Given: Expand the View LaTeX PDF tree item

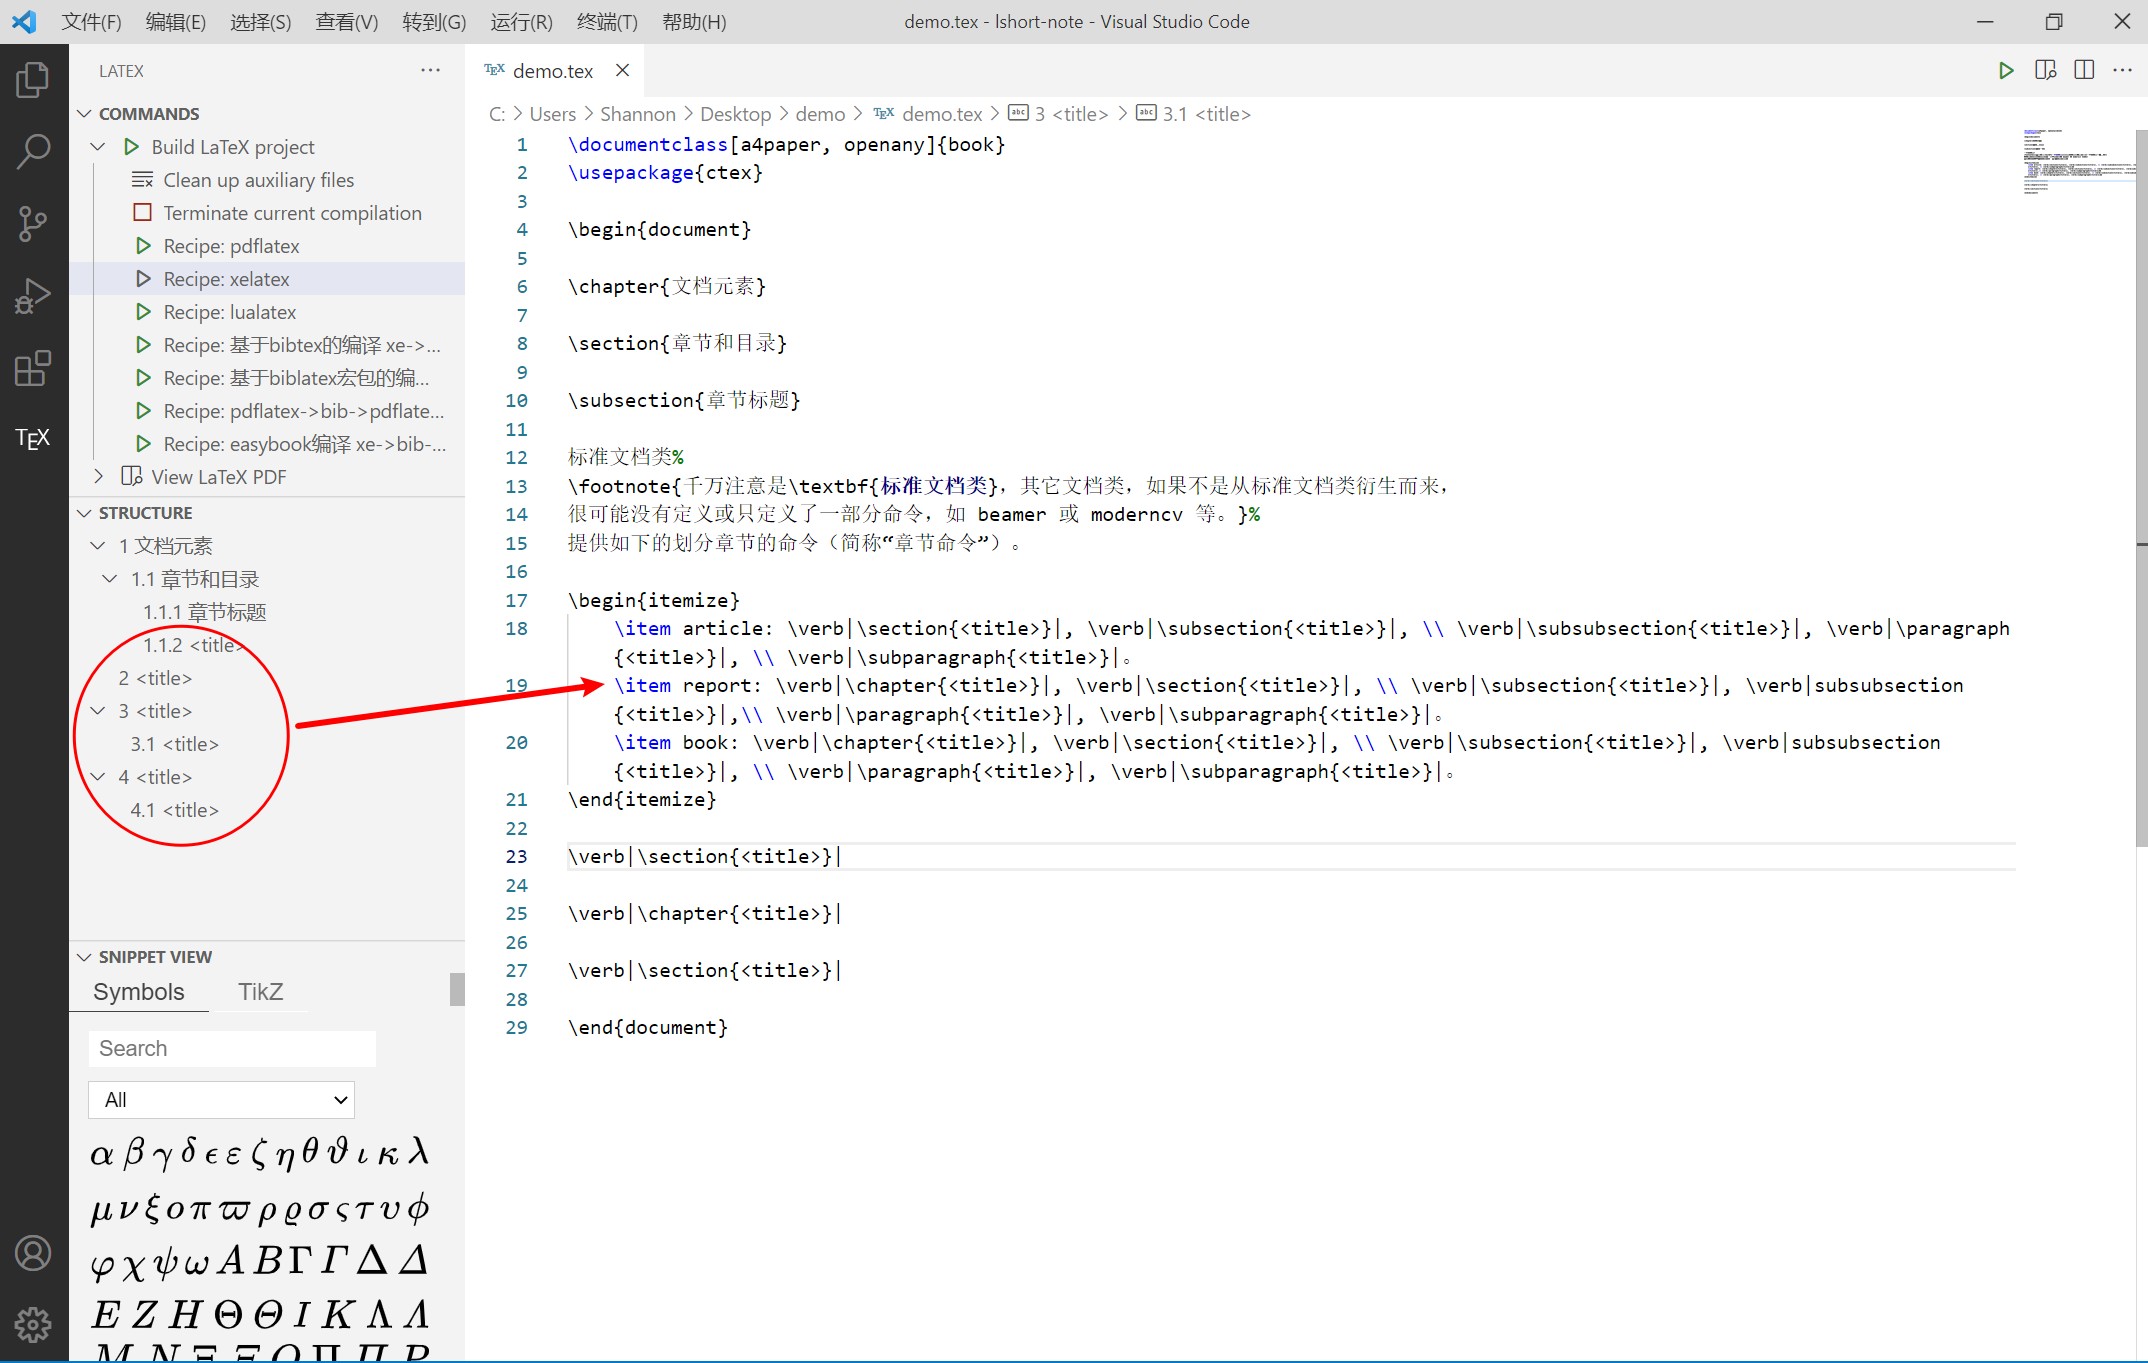Looking at the screenshot, I should 97,476.
